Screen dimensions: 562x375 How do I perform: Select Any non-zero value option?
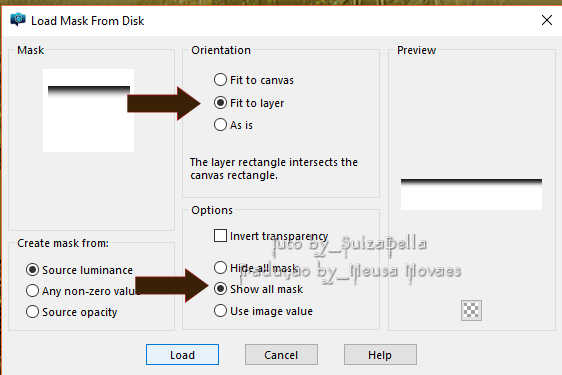pyautogui.click(x=83, y=291)
